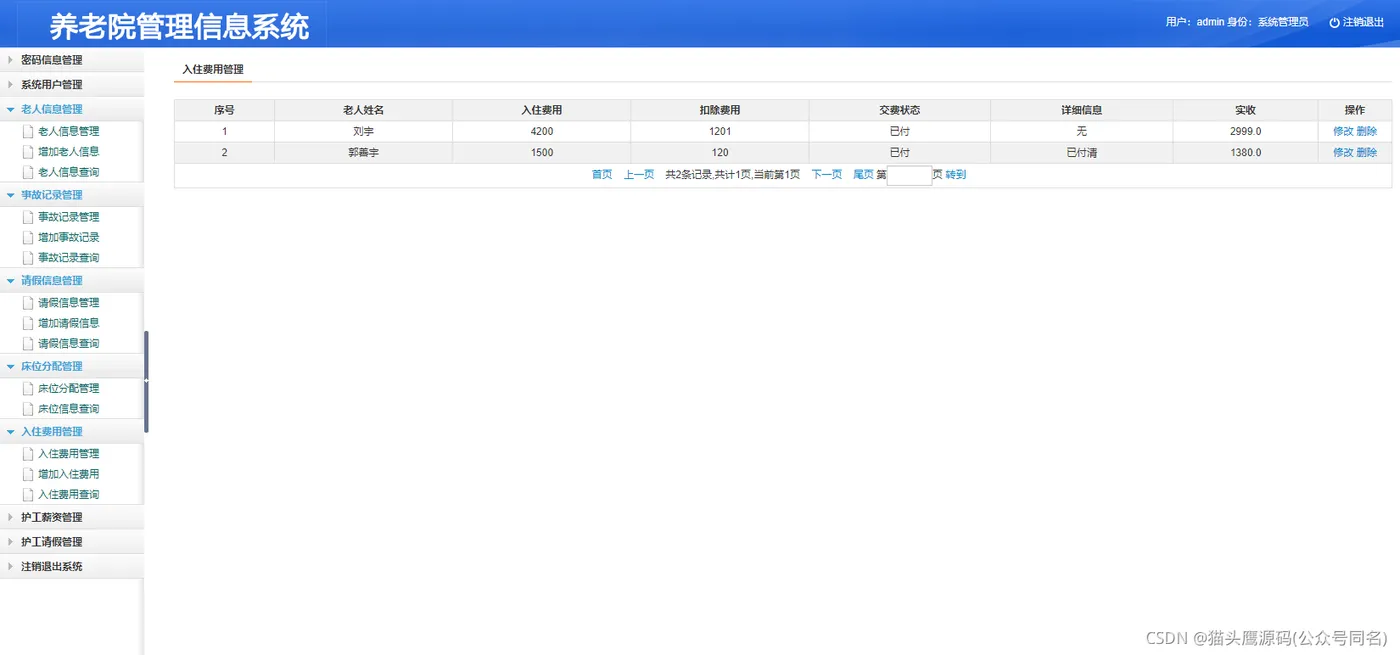Click 已付 status in 刘宇 row
The height and width of the screenshot is (655, 1400).
pos(900,131)
